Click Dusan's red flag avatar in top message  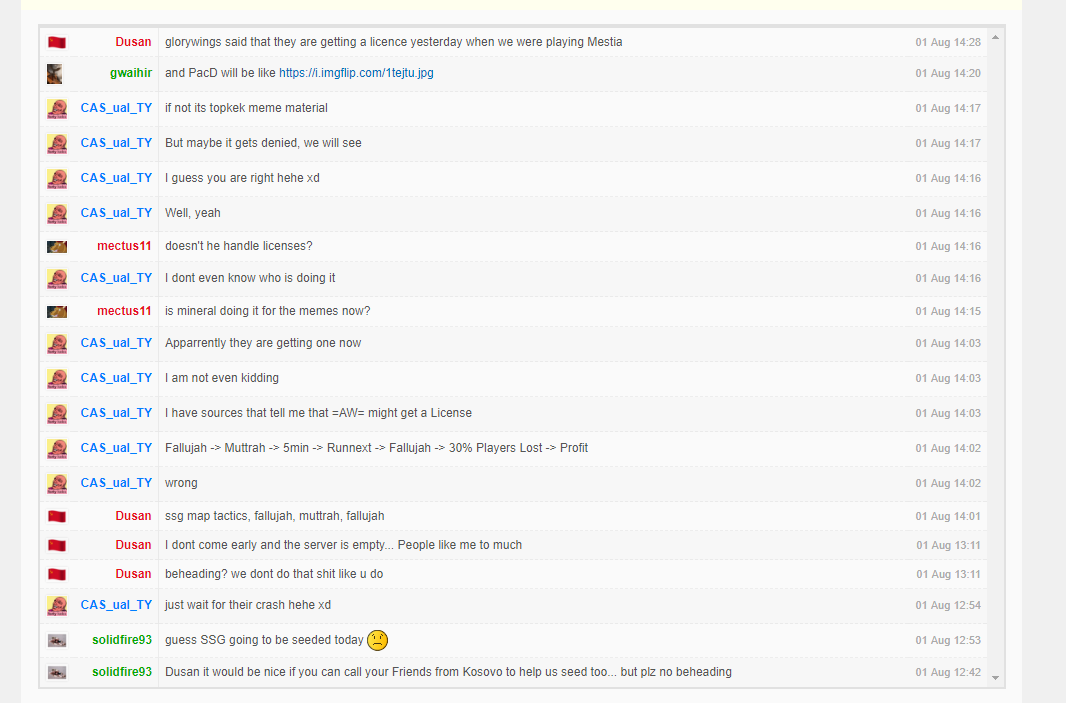click(x=57, y=42)
